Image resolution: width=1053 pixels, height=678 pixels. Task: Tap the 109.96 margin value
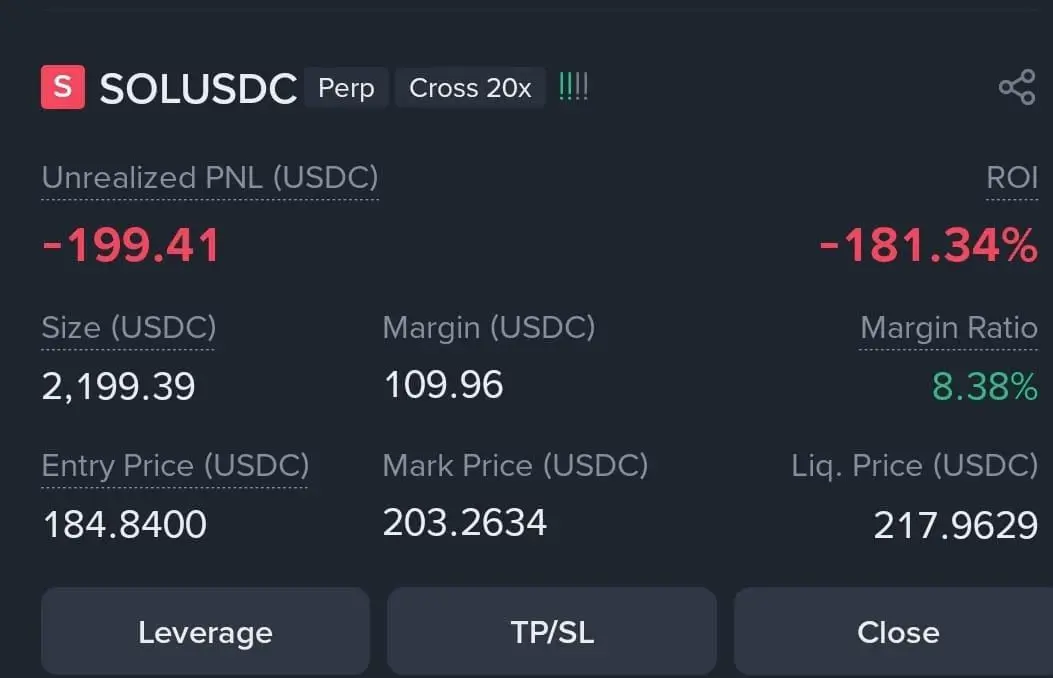(x=443, y=385)
